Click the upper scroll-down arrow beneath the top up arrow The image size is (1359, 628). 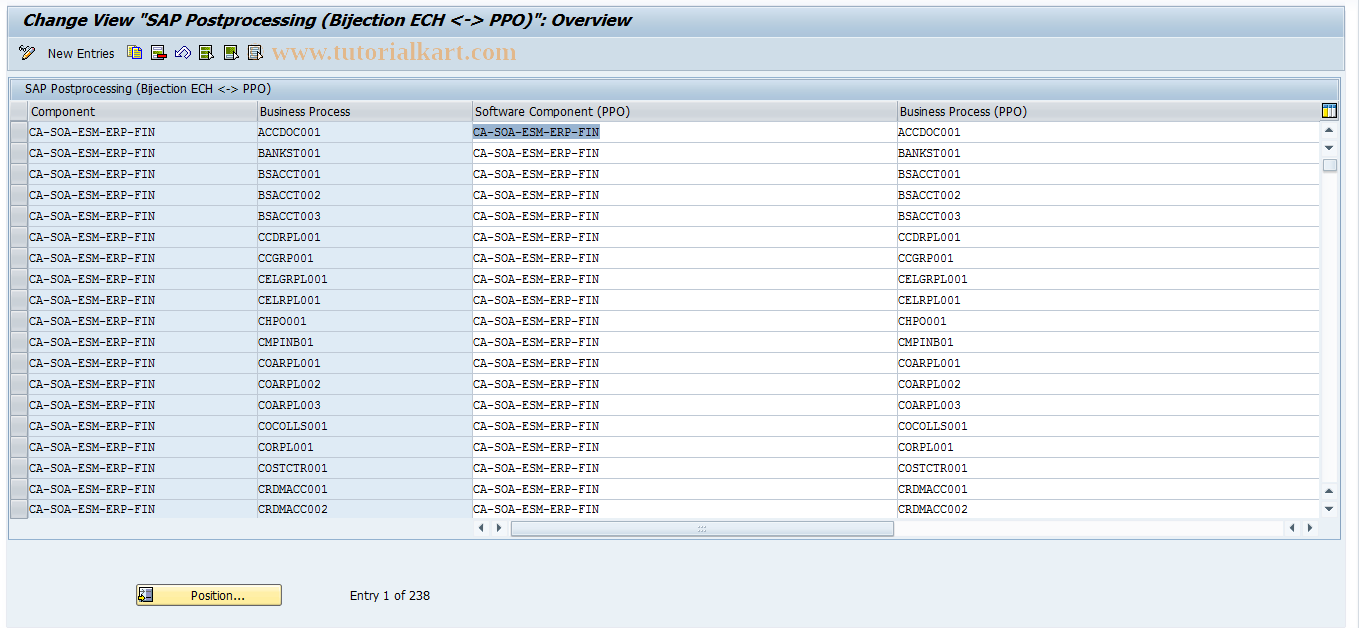pyautogui.click(x=1329, y=148)
